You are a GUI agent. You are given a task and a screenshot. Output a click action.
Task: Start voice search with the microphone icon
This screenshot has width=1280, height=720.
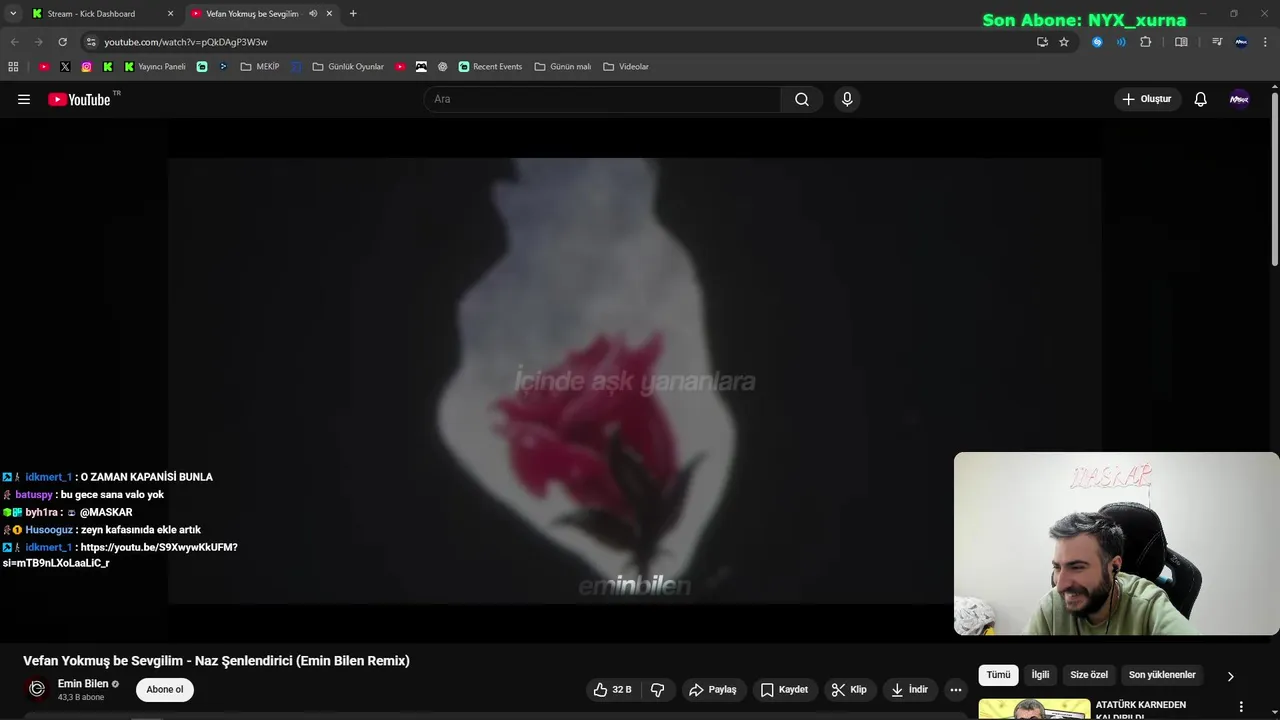[x=847, y=99]
